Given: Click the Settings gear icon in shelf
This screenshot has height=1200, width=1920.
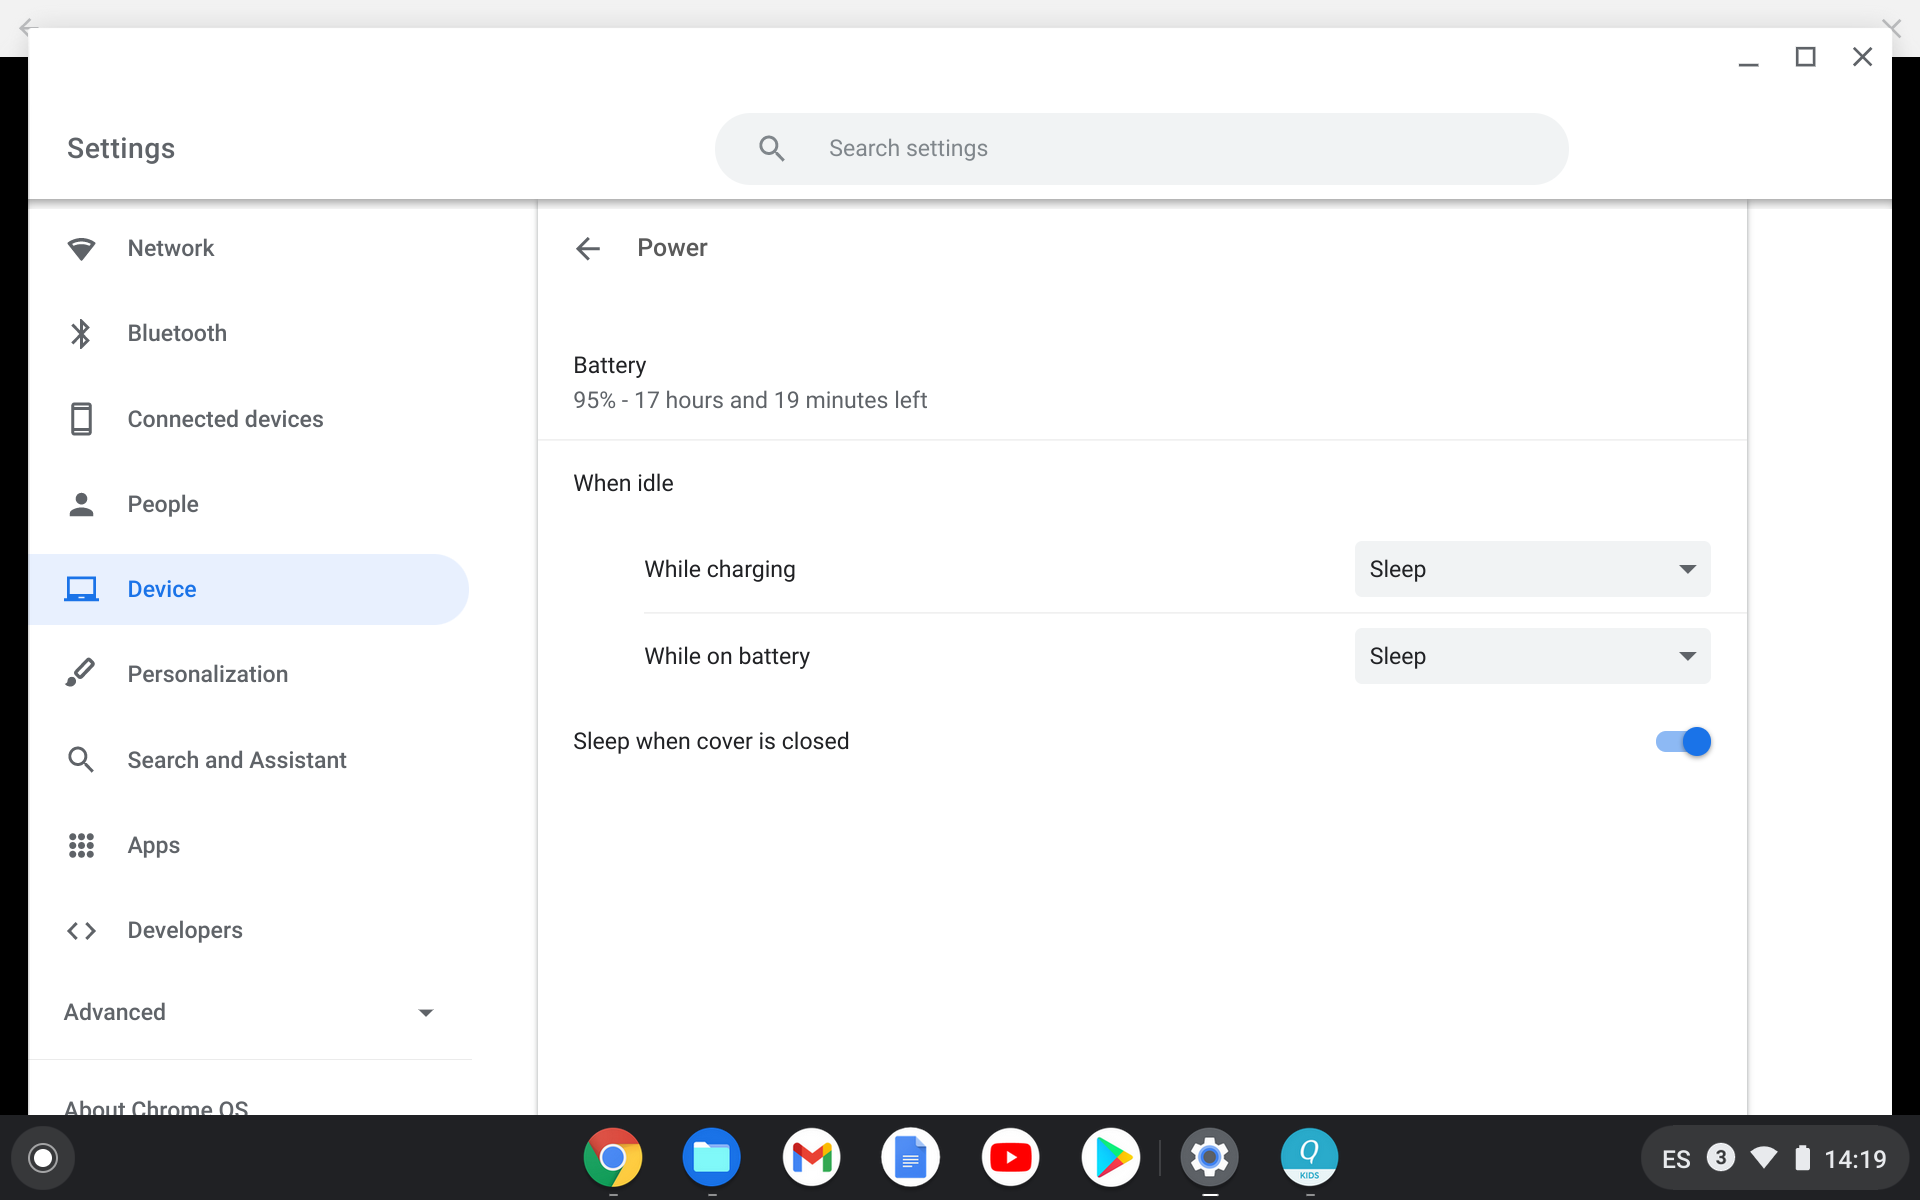Looking at the screenshot, I should pyautogui.click(x=1209, y=1158).
